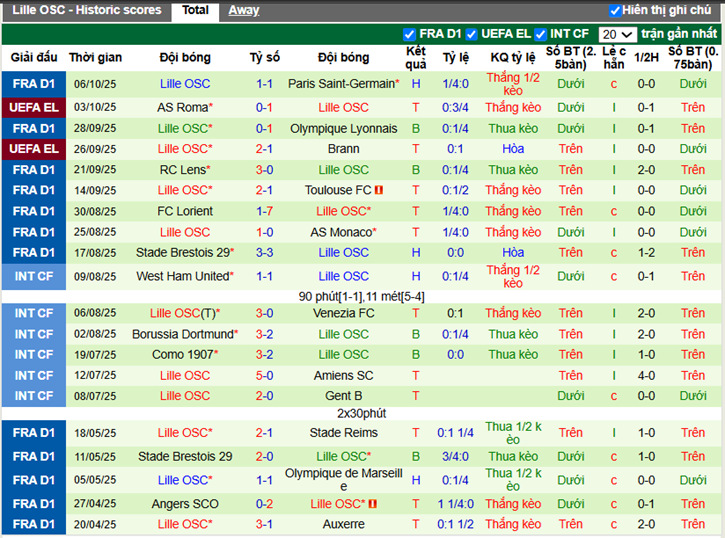
Task: Click the 90 phút[1-1],11 mét[5-4] note
Action: pos(362,297)
